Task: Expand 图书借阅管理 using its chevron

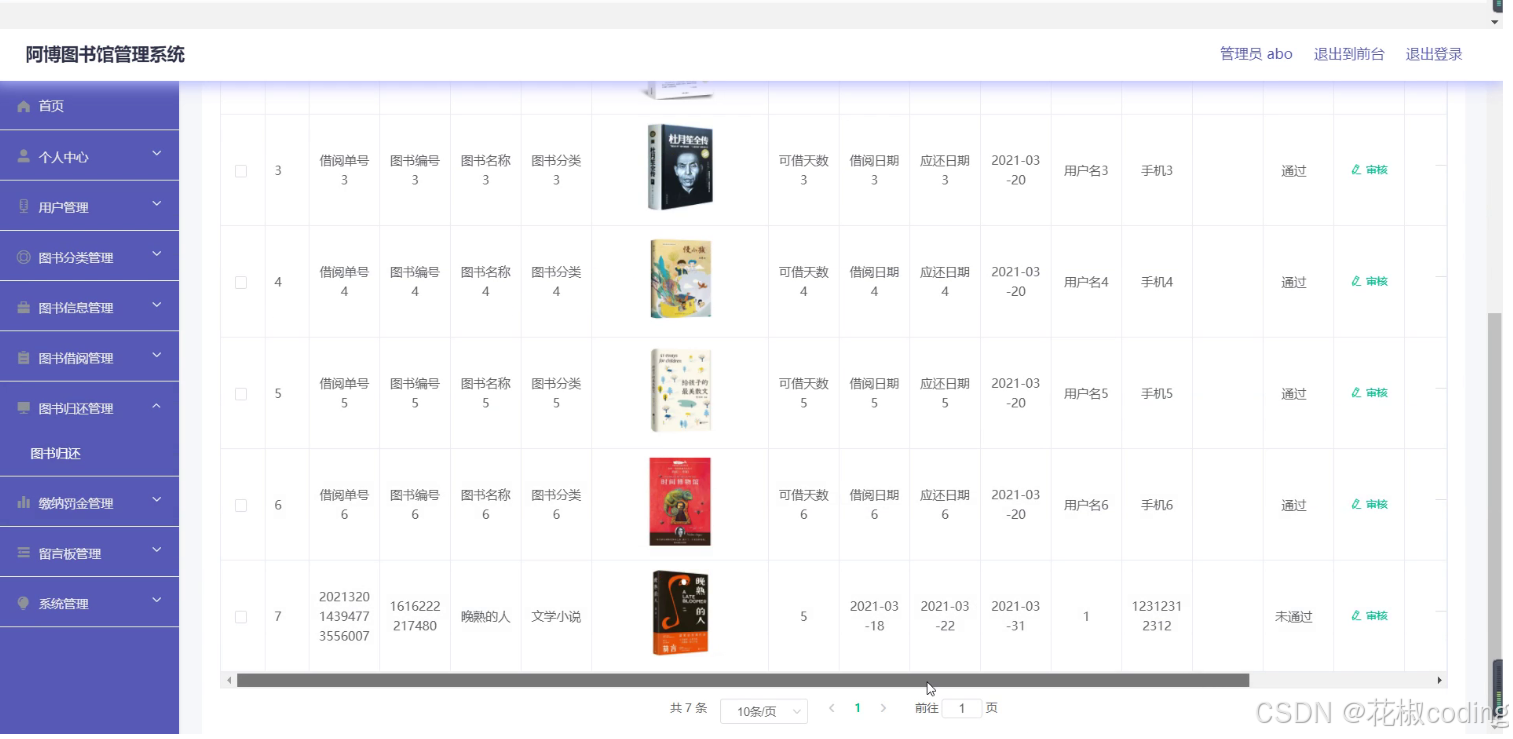Action: 157,355
